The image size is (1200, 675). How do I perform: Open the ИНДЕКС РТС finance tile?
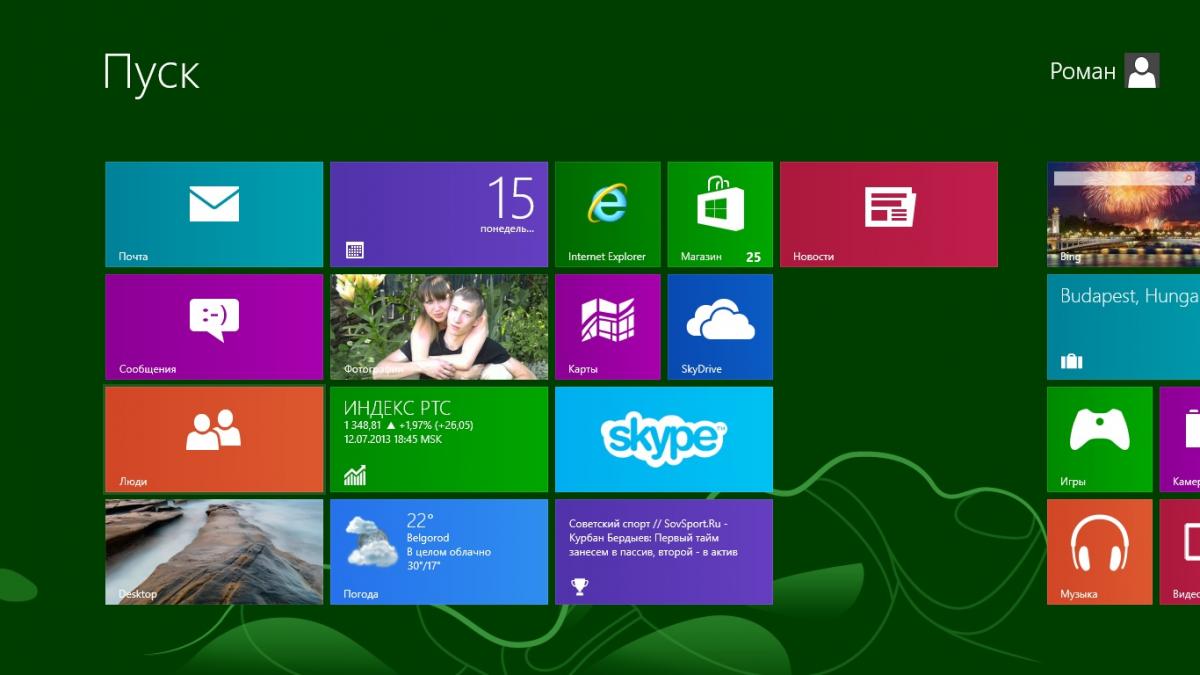pyautogui.click(x=439, y=439)
